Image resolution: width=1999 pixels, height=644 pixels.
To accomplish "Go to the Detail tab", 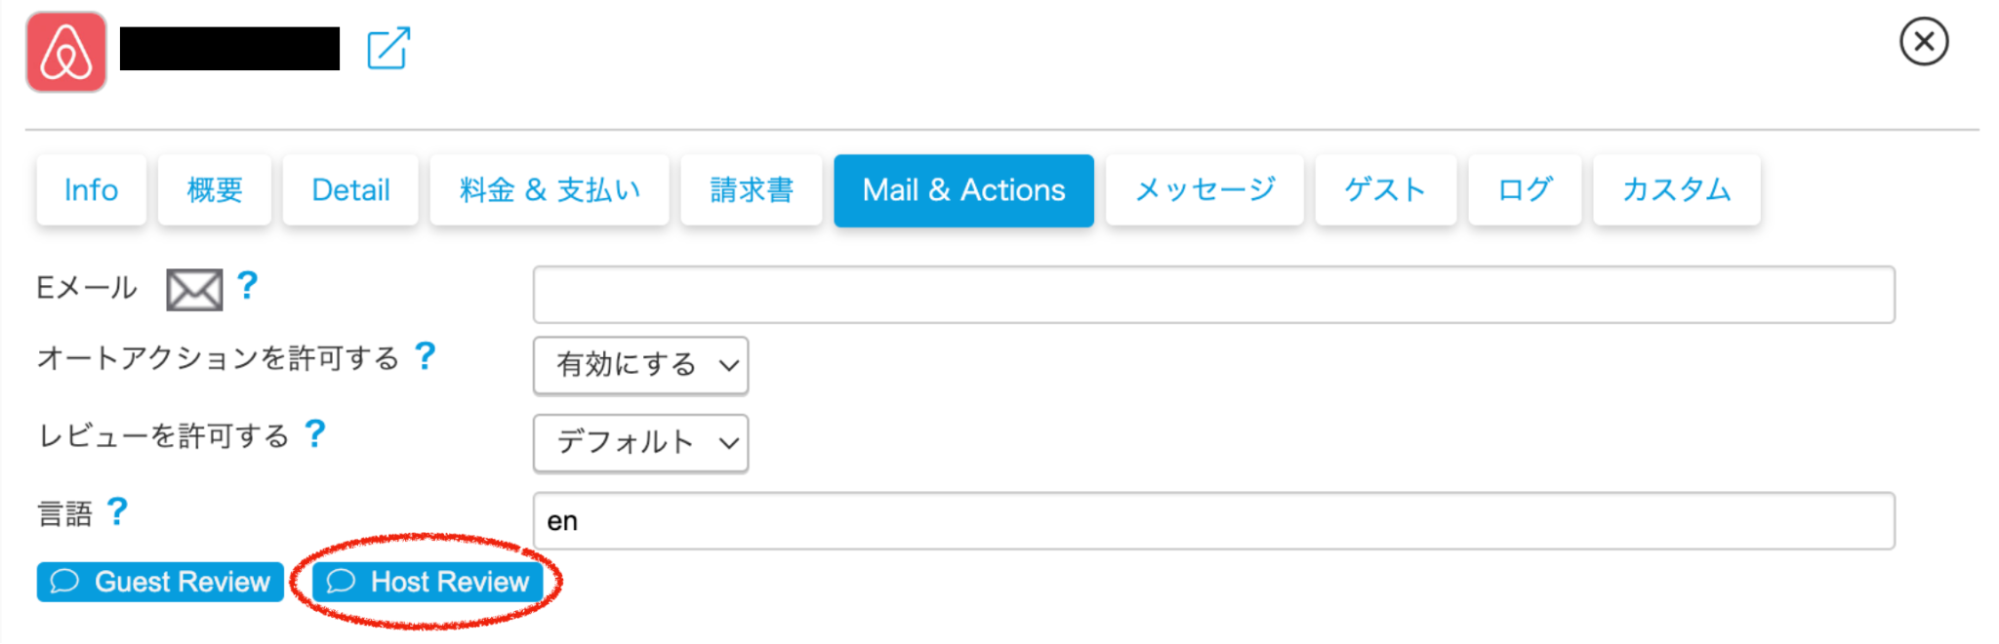I will pyautogui.click(x=350, y=190).
